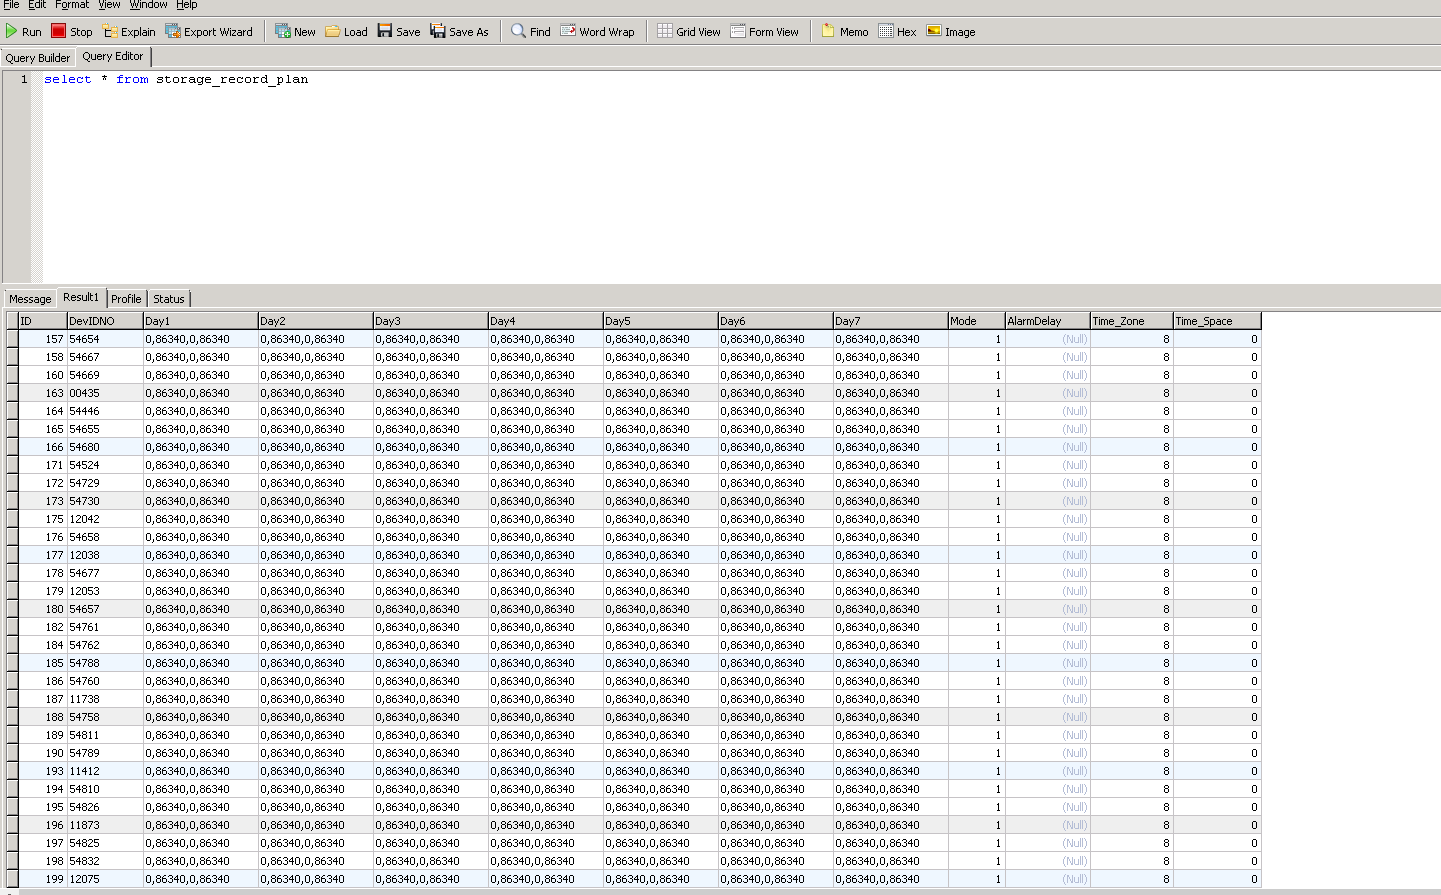The height and width of the screenshot is (895, 1441).
Task: Open the Profile results tab
Action: (126, 299)
